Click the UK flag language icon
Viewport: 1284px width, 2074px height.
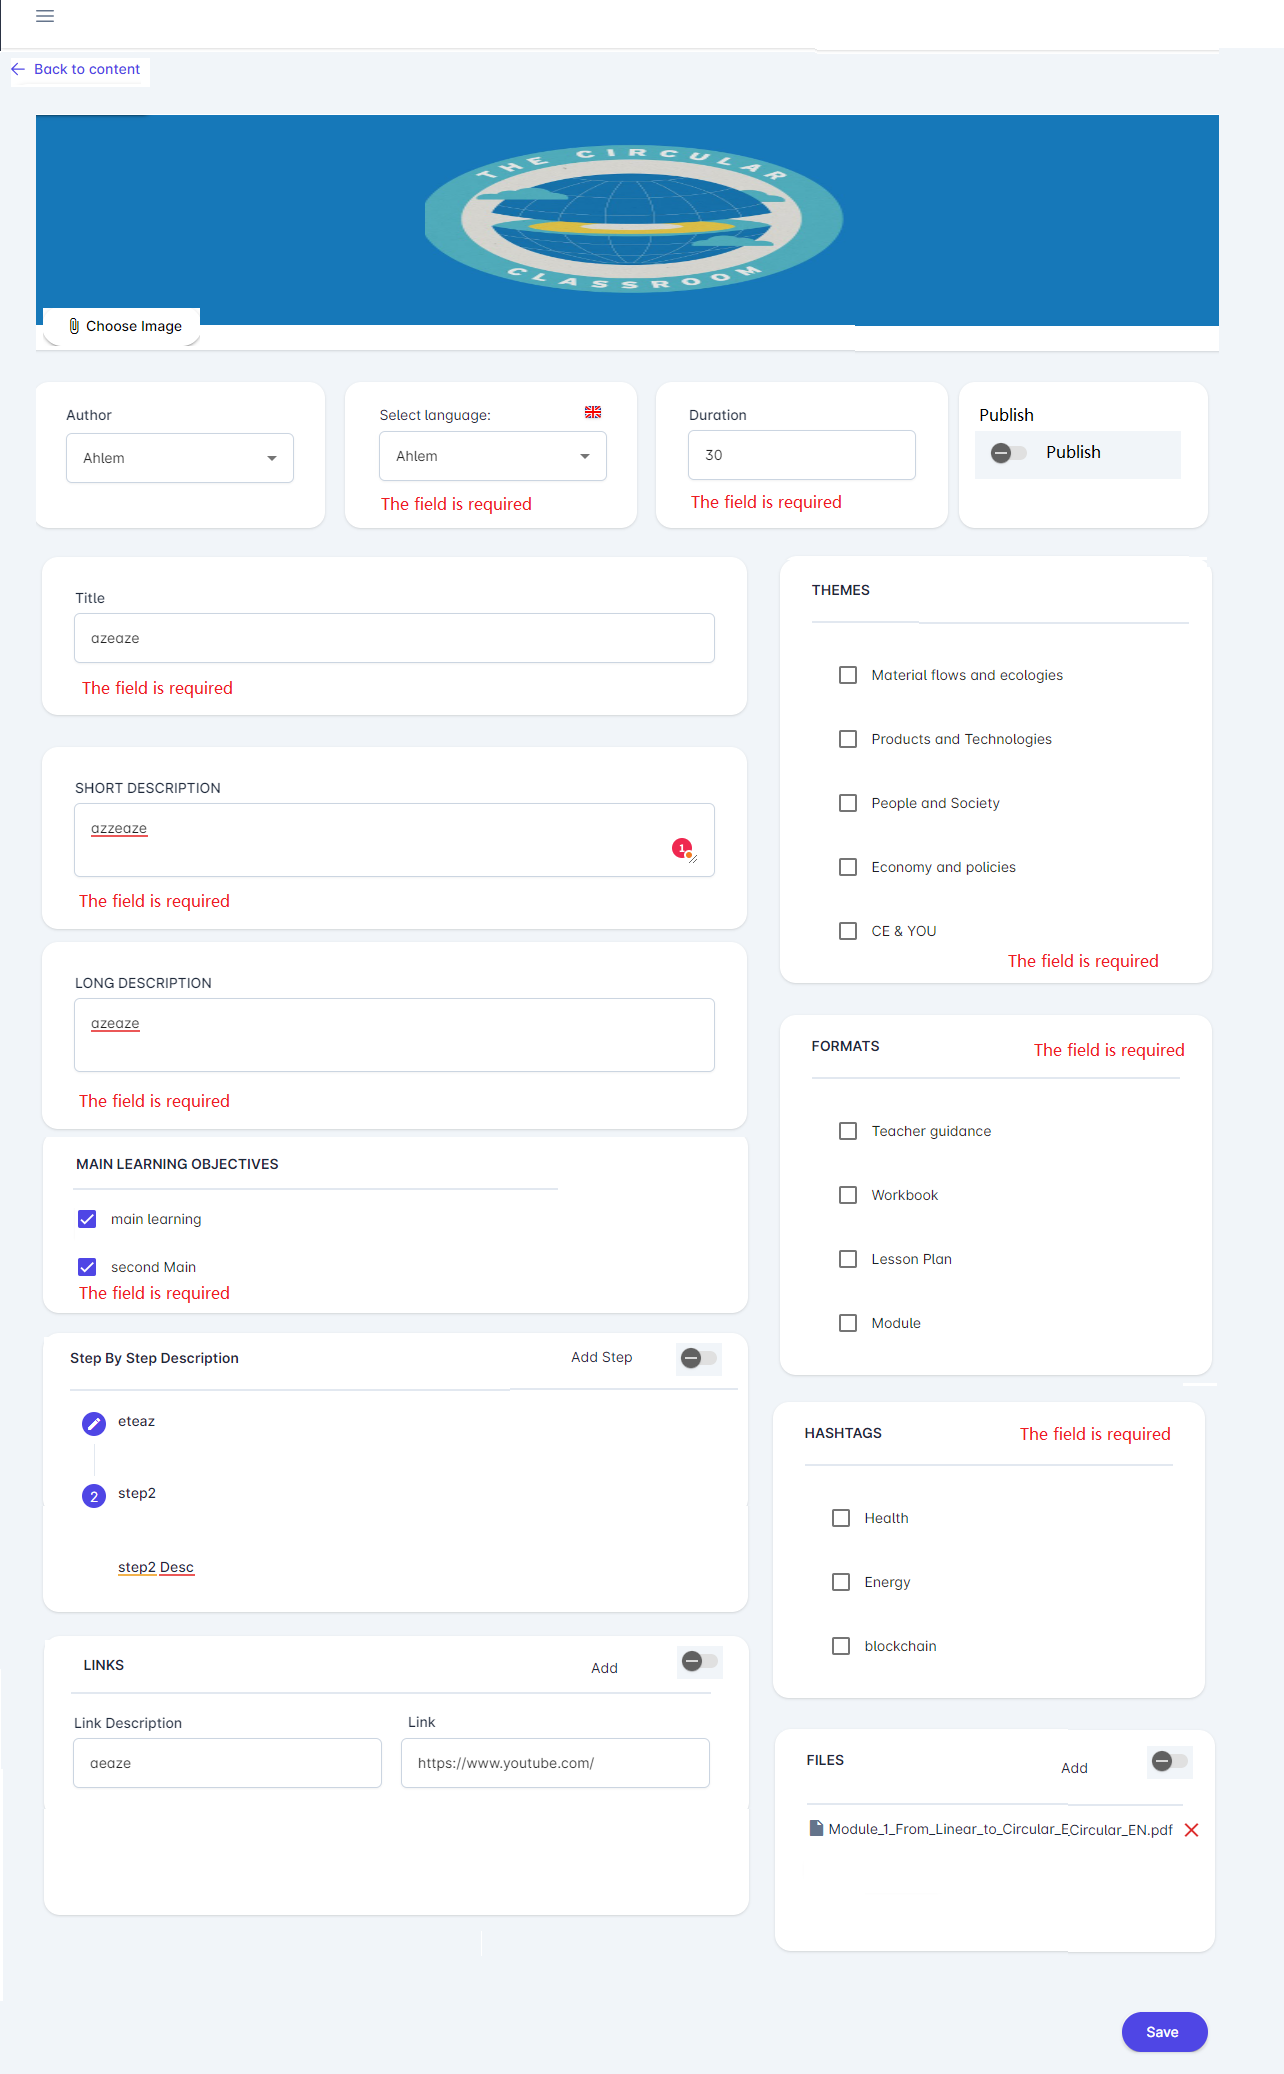pyautogui.click(x=593, y=412)
